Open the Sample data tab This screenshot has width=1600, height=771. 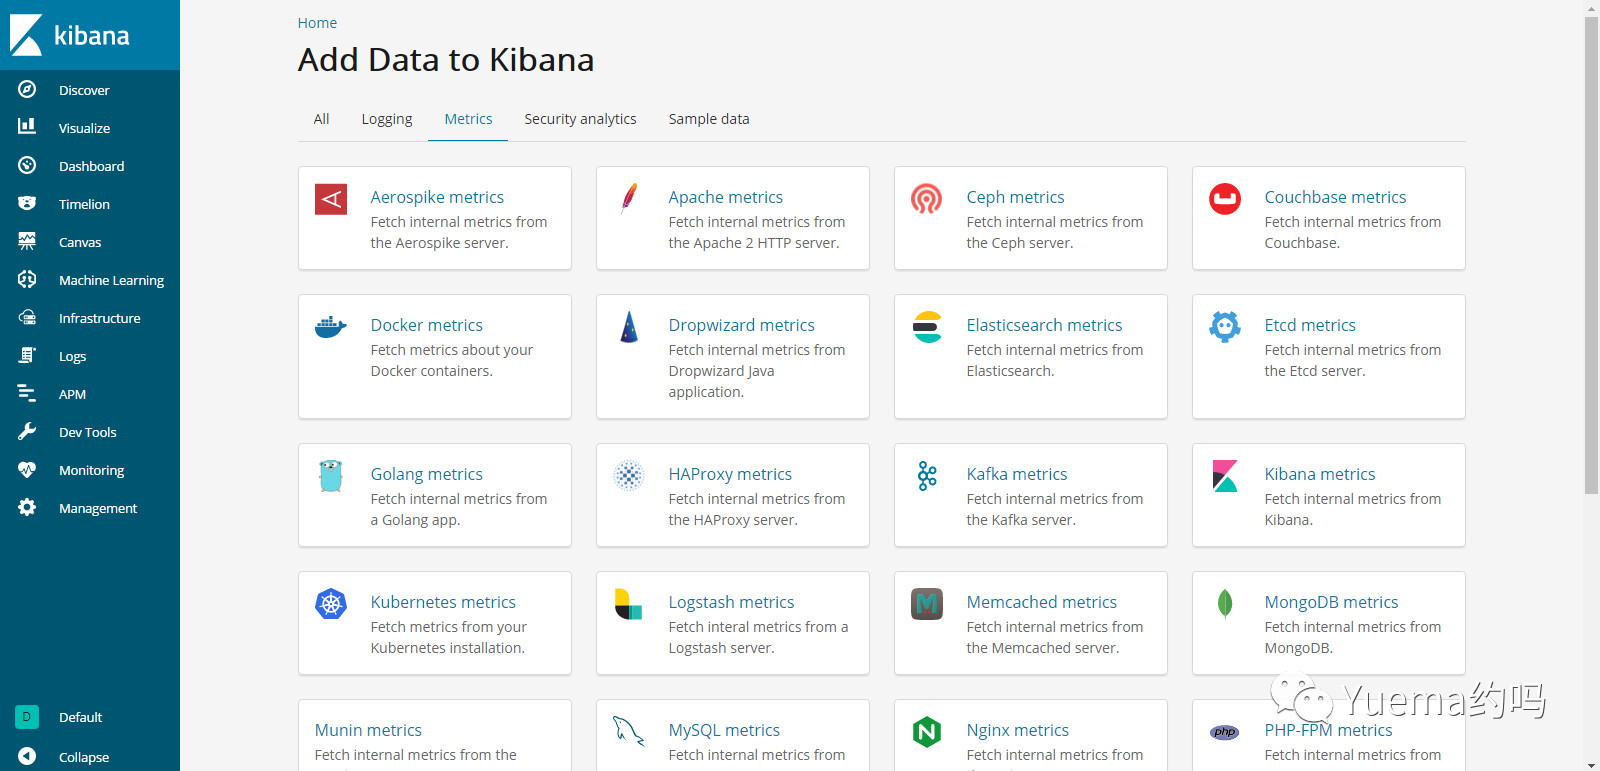click(709, 119)
